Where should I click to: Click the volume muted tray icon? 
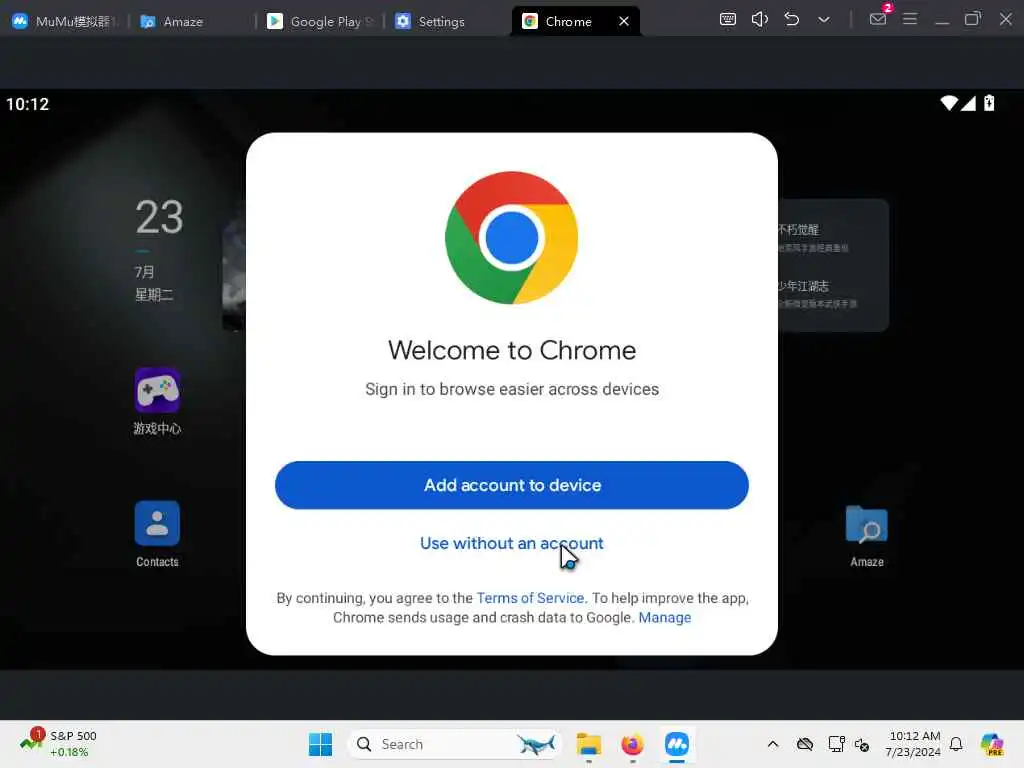point(862,744)
